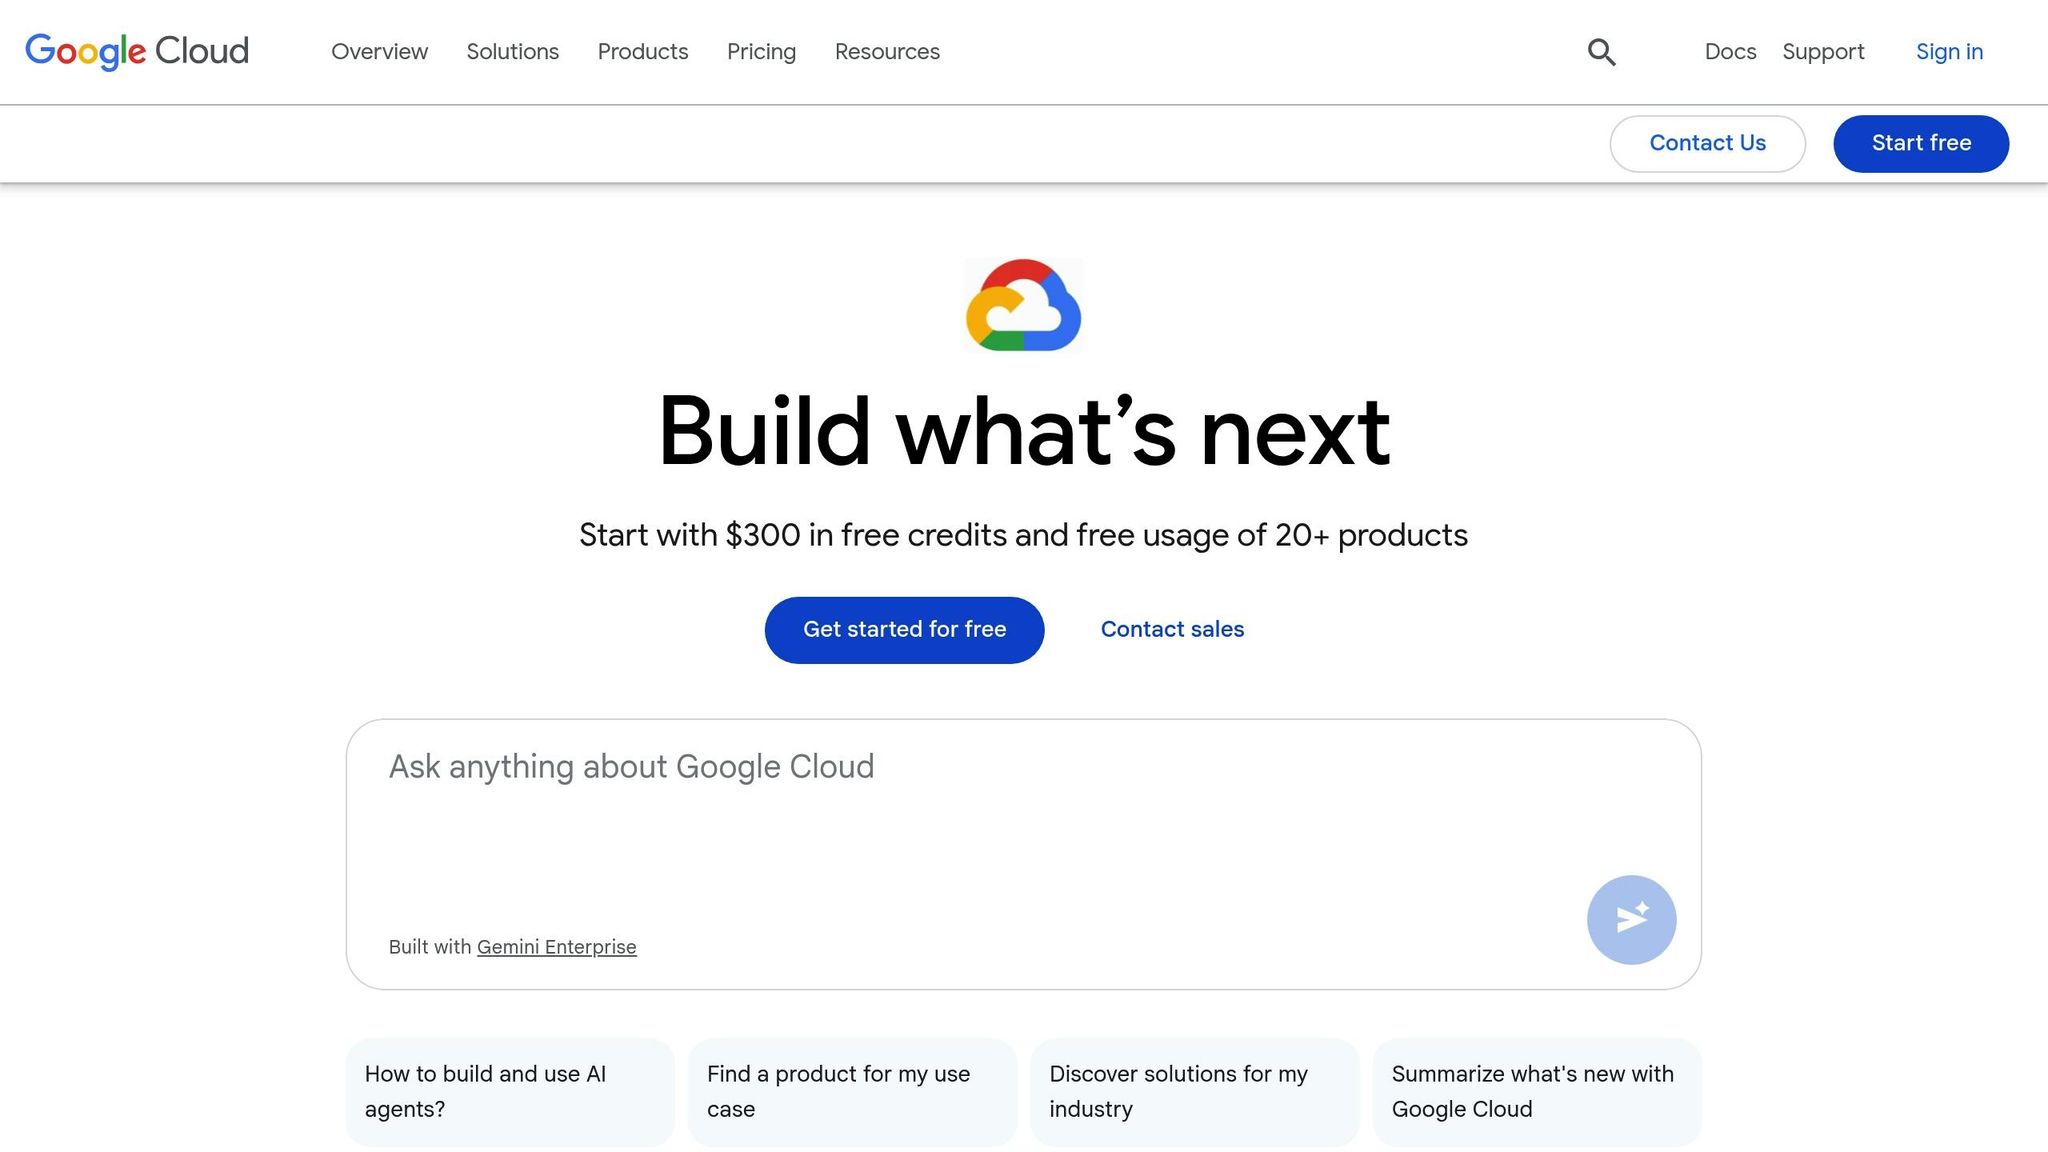
Task: Click the Google Cloud logo in the header
Action: pyautogui.click(x=137, y=51)
